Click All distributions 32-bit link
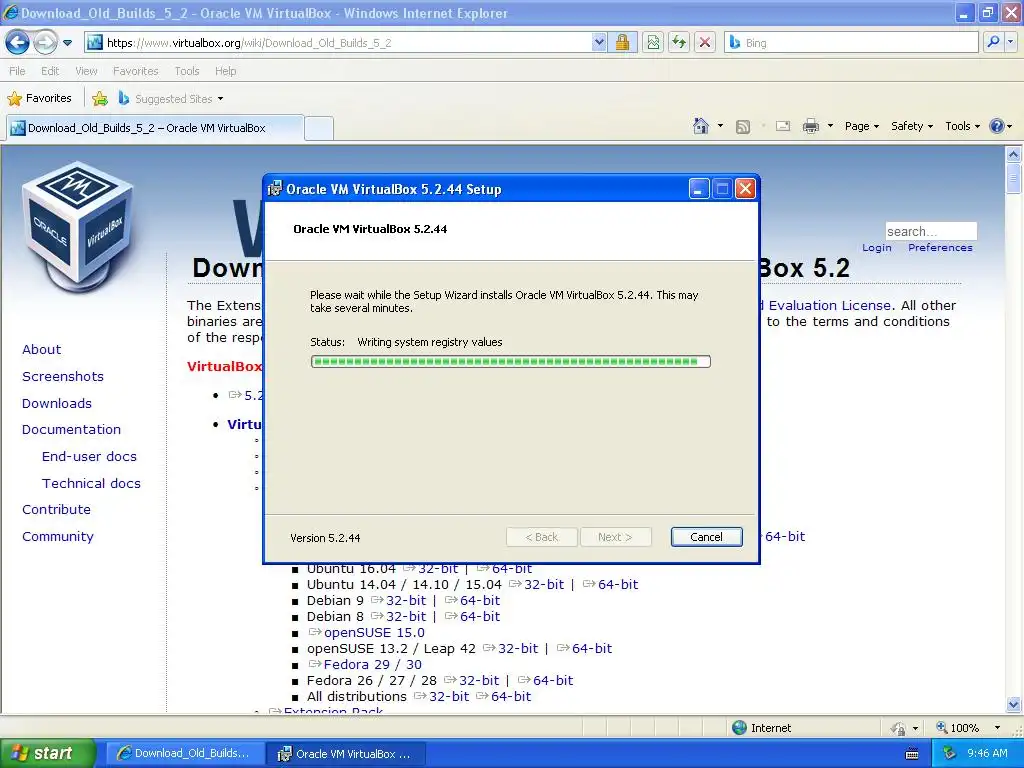Screen dimensions: 1024x768 [449, 696]
